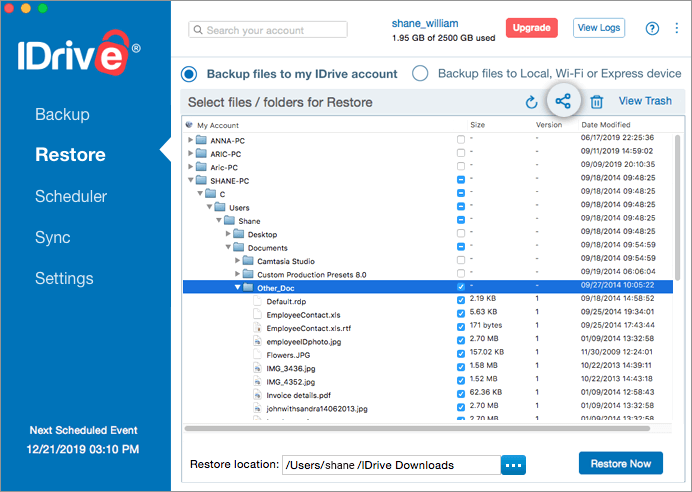The width and height of the screenshot is (692, 492).
Task: Click the refresh icon in the Restore header
Action: point(531,102)
